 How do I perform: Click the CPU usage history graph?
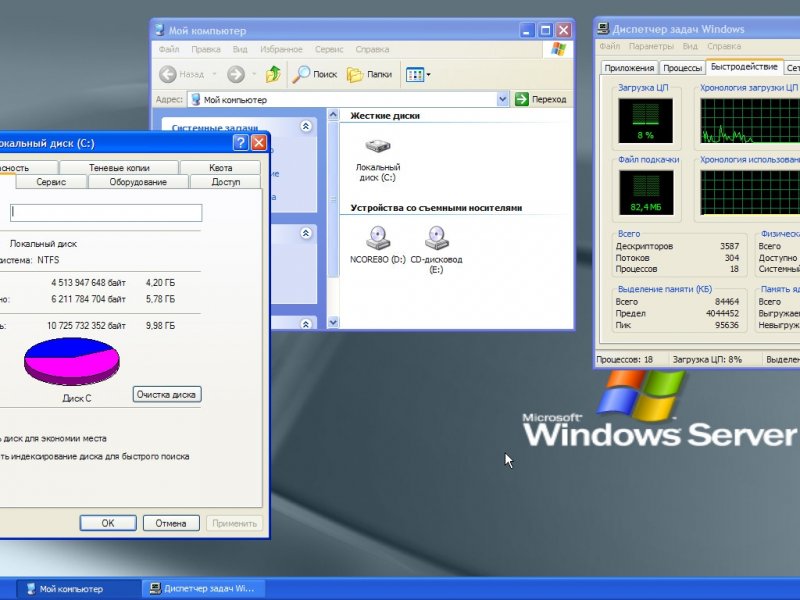tap(749, 120)
